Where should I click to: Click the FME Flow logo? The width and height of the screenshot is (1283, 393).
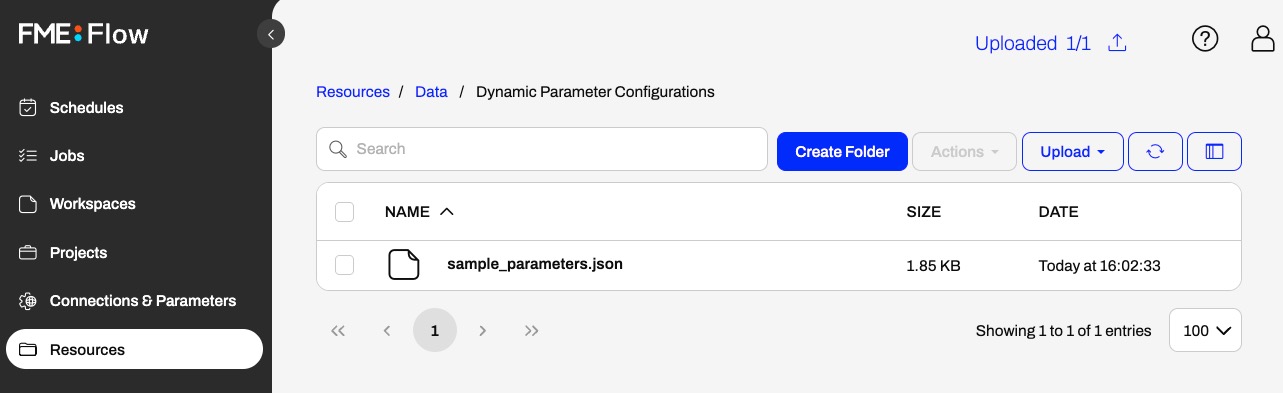pos(83,34)
